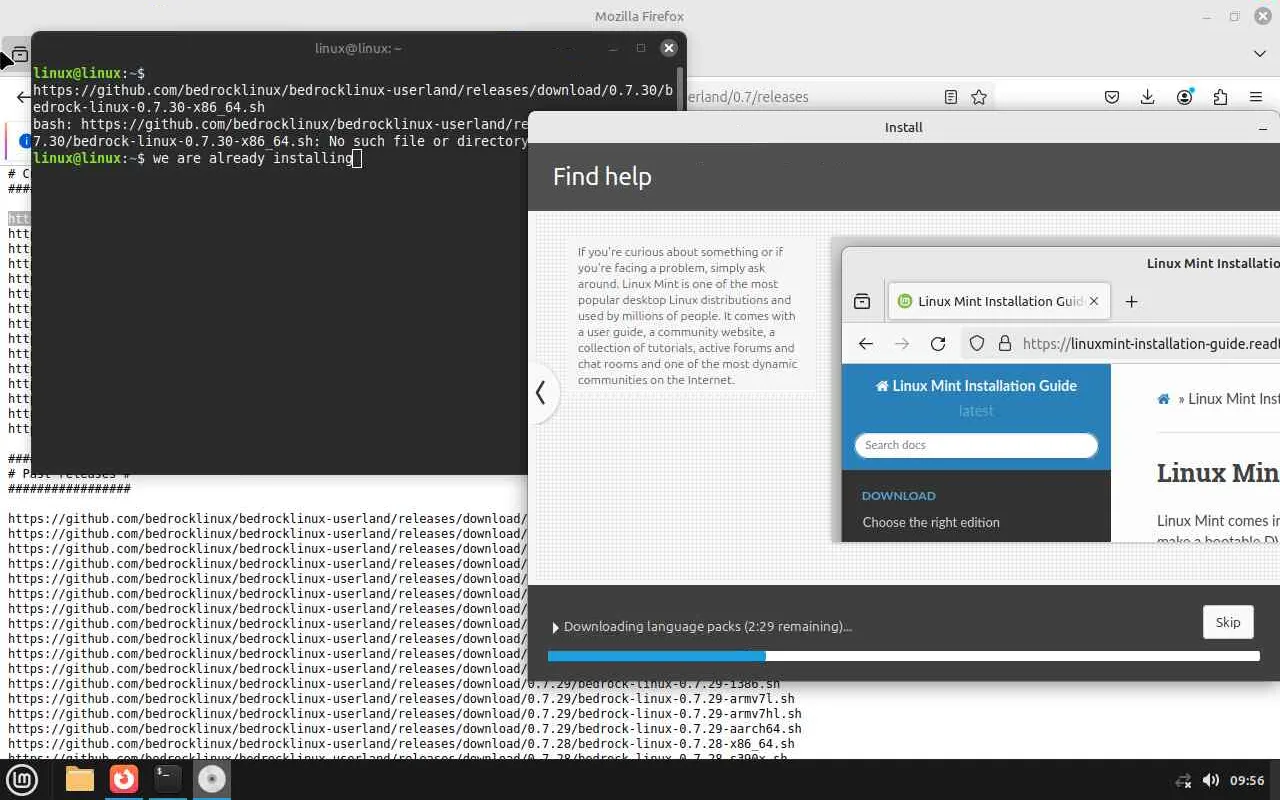
Task: Open the Firefox account icon
Action: click(1185, 97)
